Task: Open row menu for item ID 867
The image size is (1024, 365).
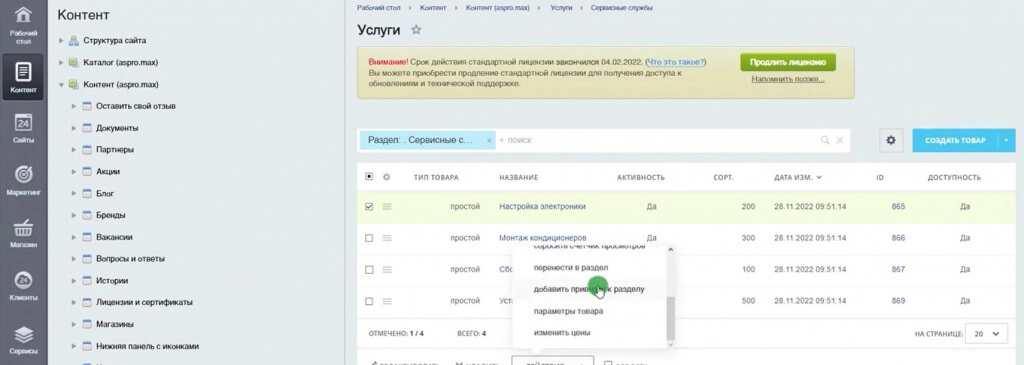Action: [387, 270]
